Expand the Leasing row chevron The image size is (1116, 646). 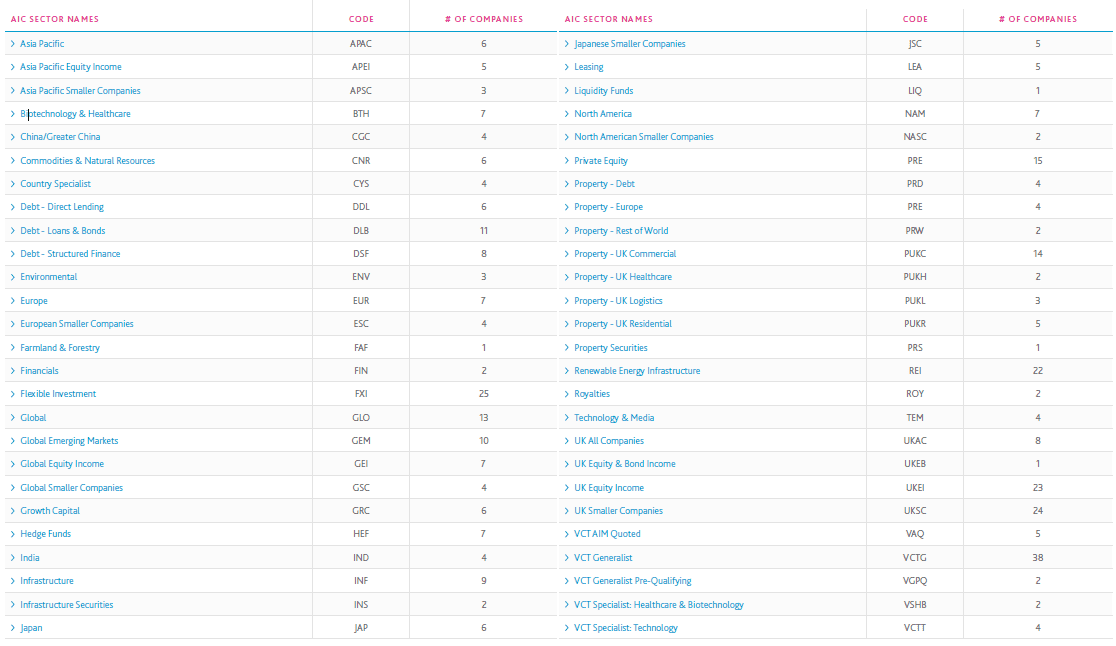pos(566,67)
